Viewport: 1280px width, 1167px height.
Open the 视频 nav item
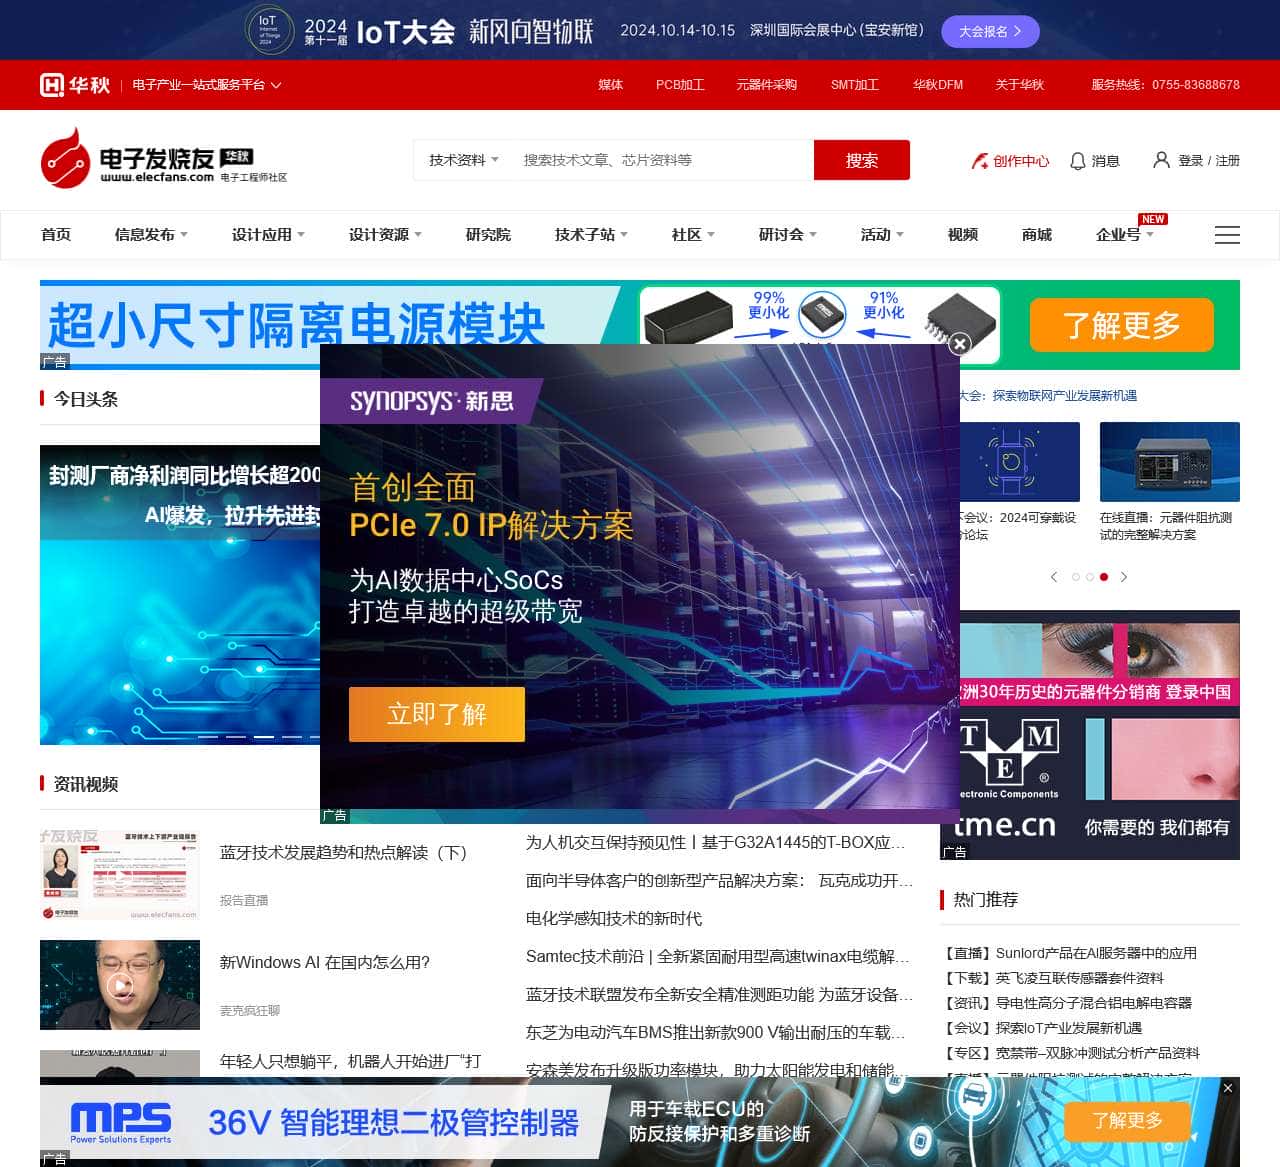963,235
